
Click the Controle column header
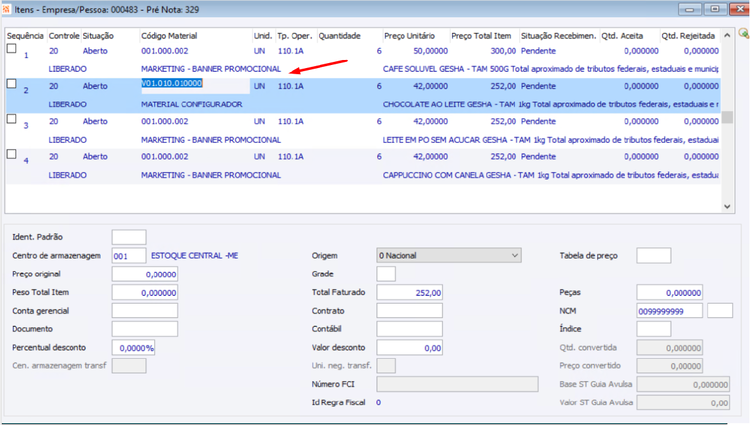point(64,36)
